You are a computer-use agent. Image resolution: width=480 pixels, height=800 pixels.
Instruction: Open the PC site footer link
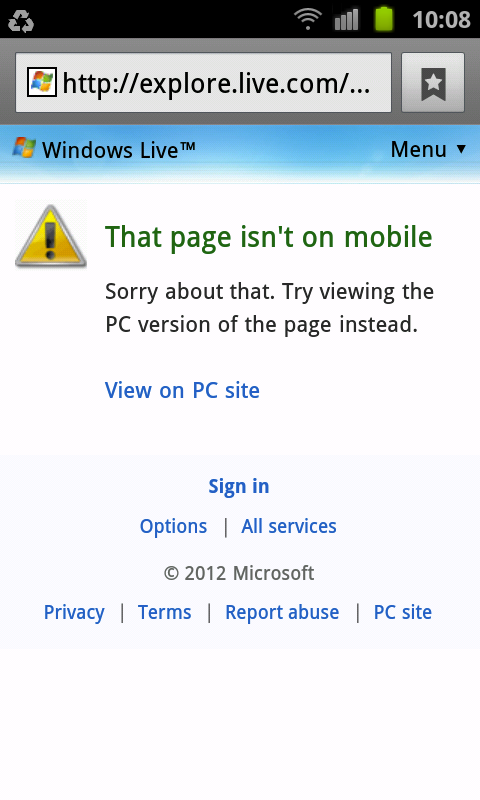point(403,612)
